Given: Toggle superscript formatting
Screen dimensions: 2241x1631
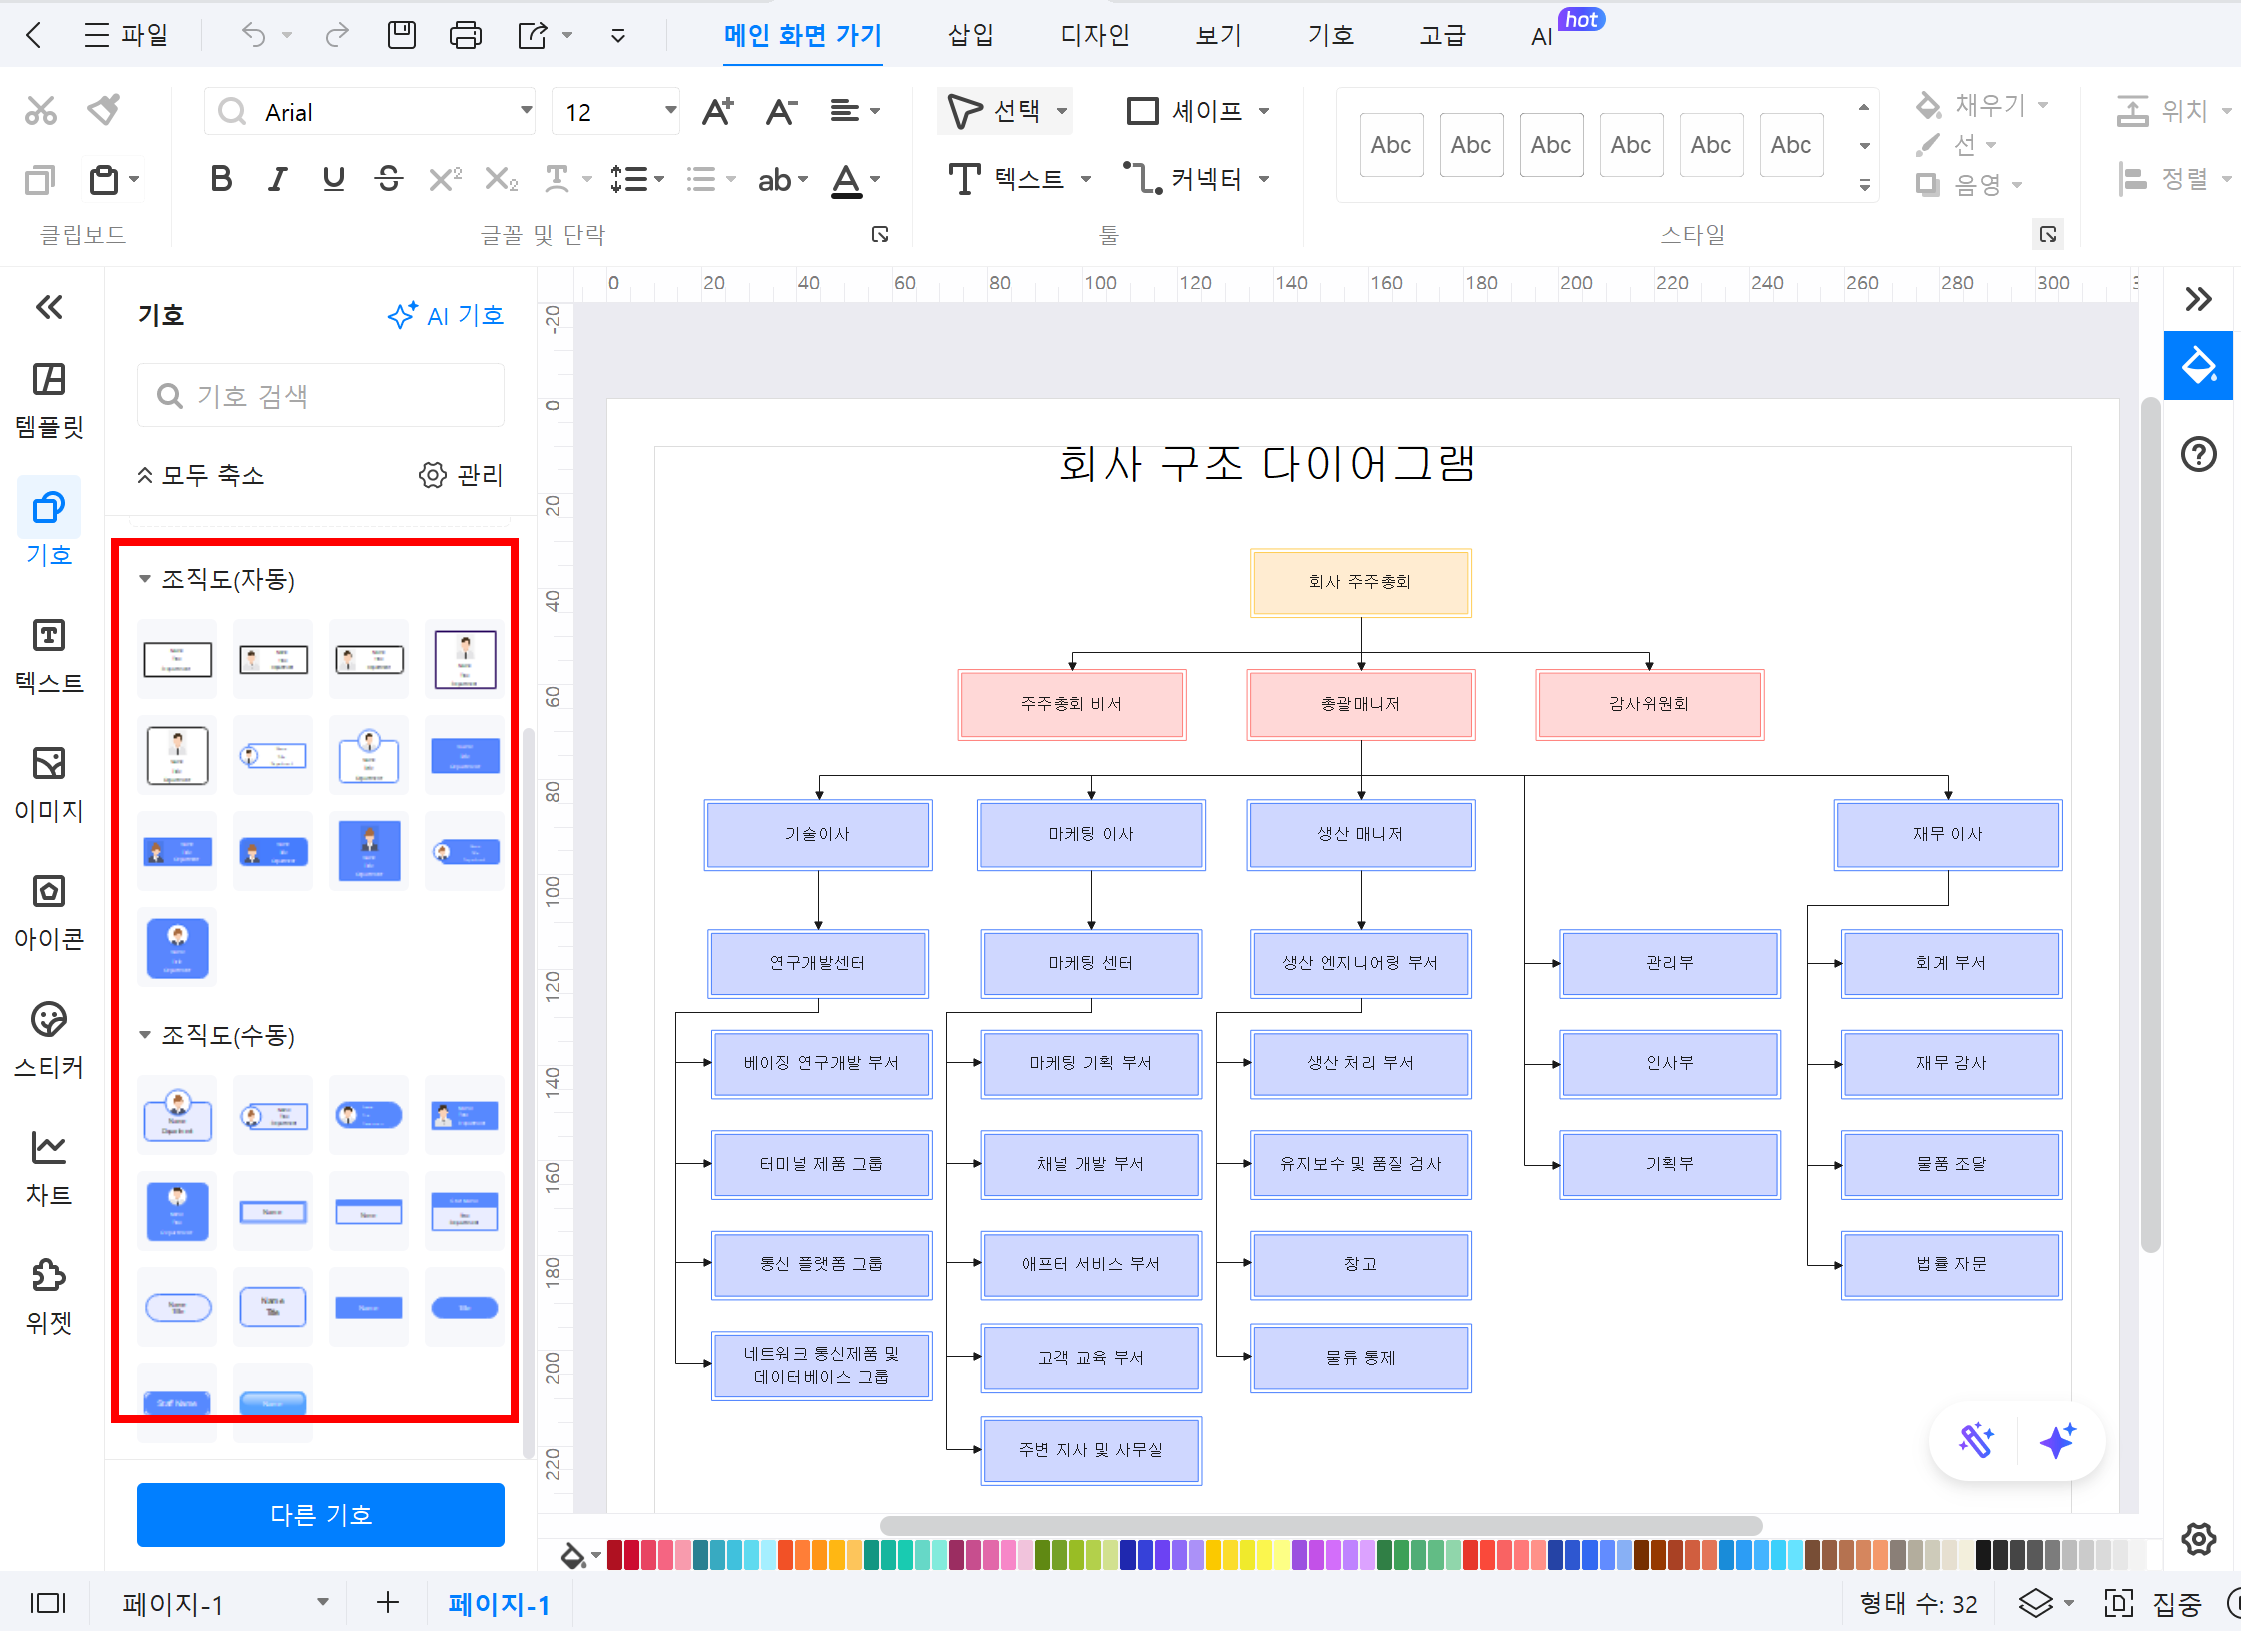Looking at the screenshot, I should pos(445,180).
